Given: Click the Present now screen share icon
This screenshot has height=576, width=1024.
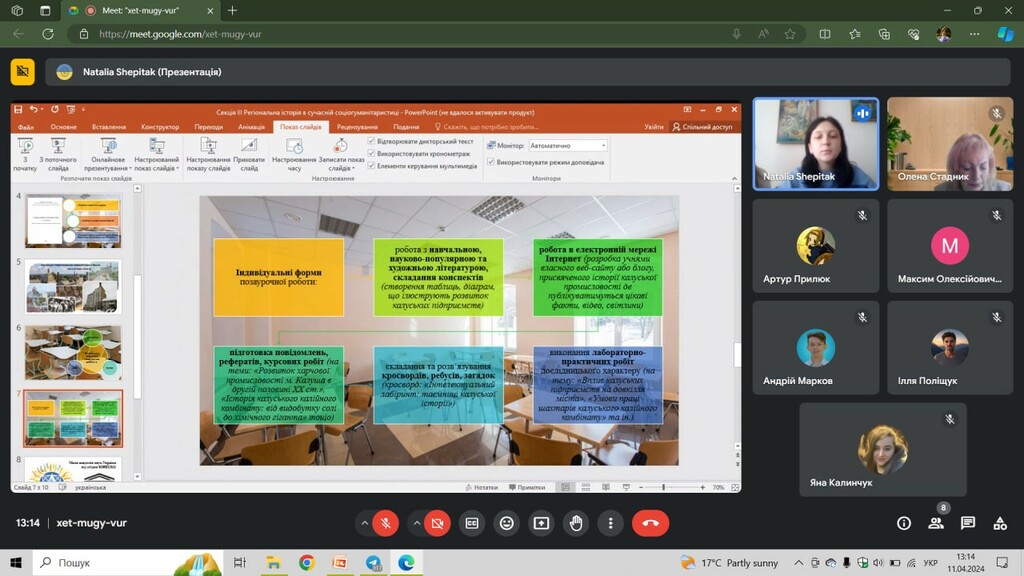Looking at the screenshot, I should click(541, 522).
